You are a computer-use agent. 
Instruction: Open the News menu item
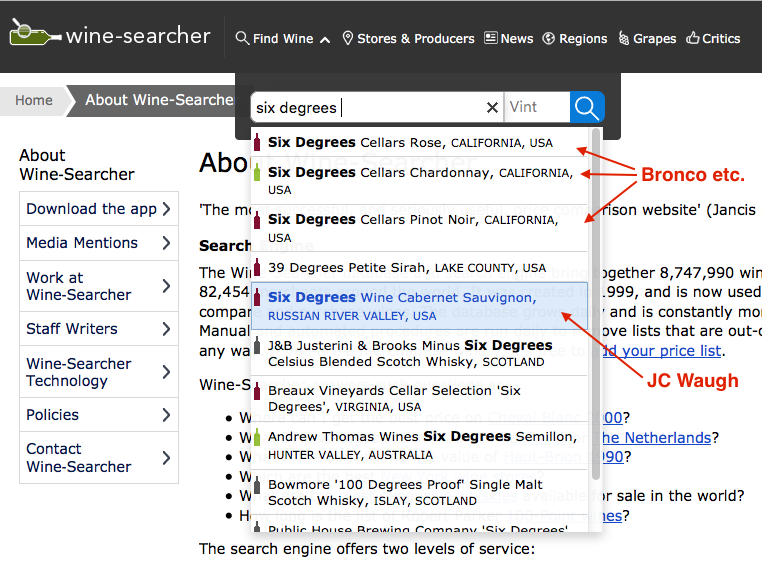pos(508,38)
